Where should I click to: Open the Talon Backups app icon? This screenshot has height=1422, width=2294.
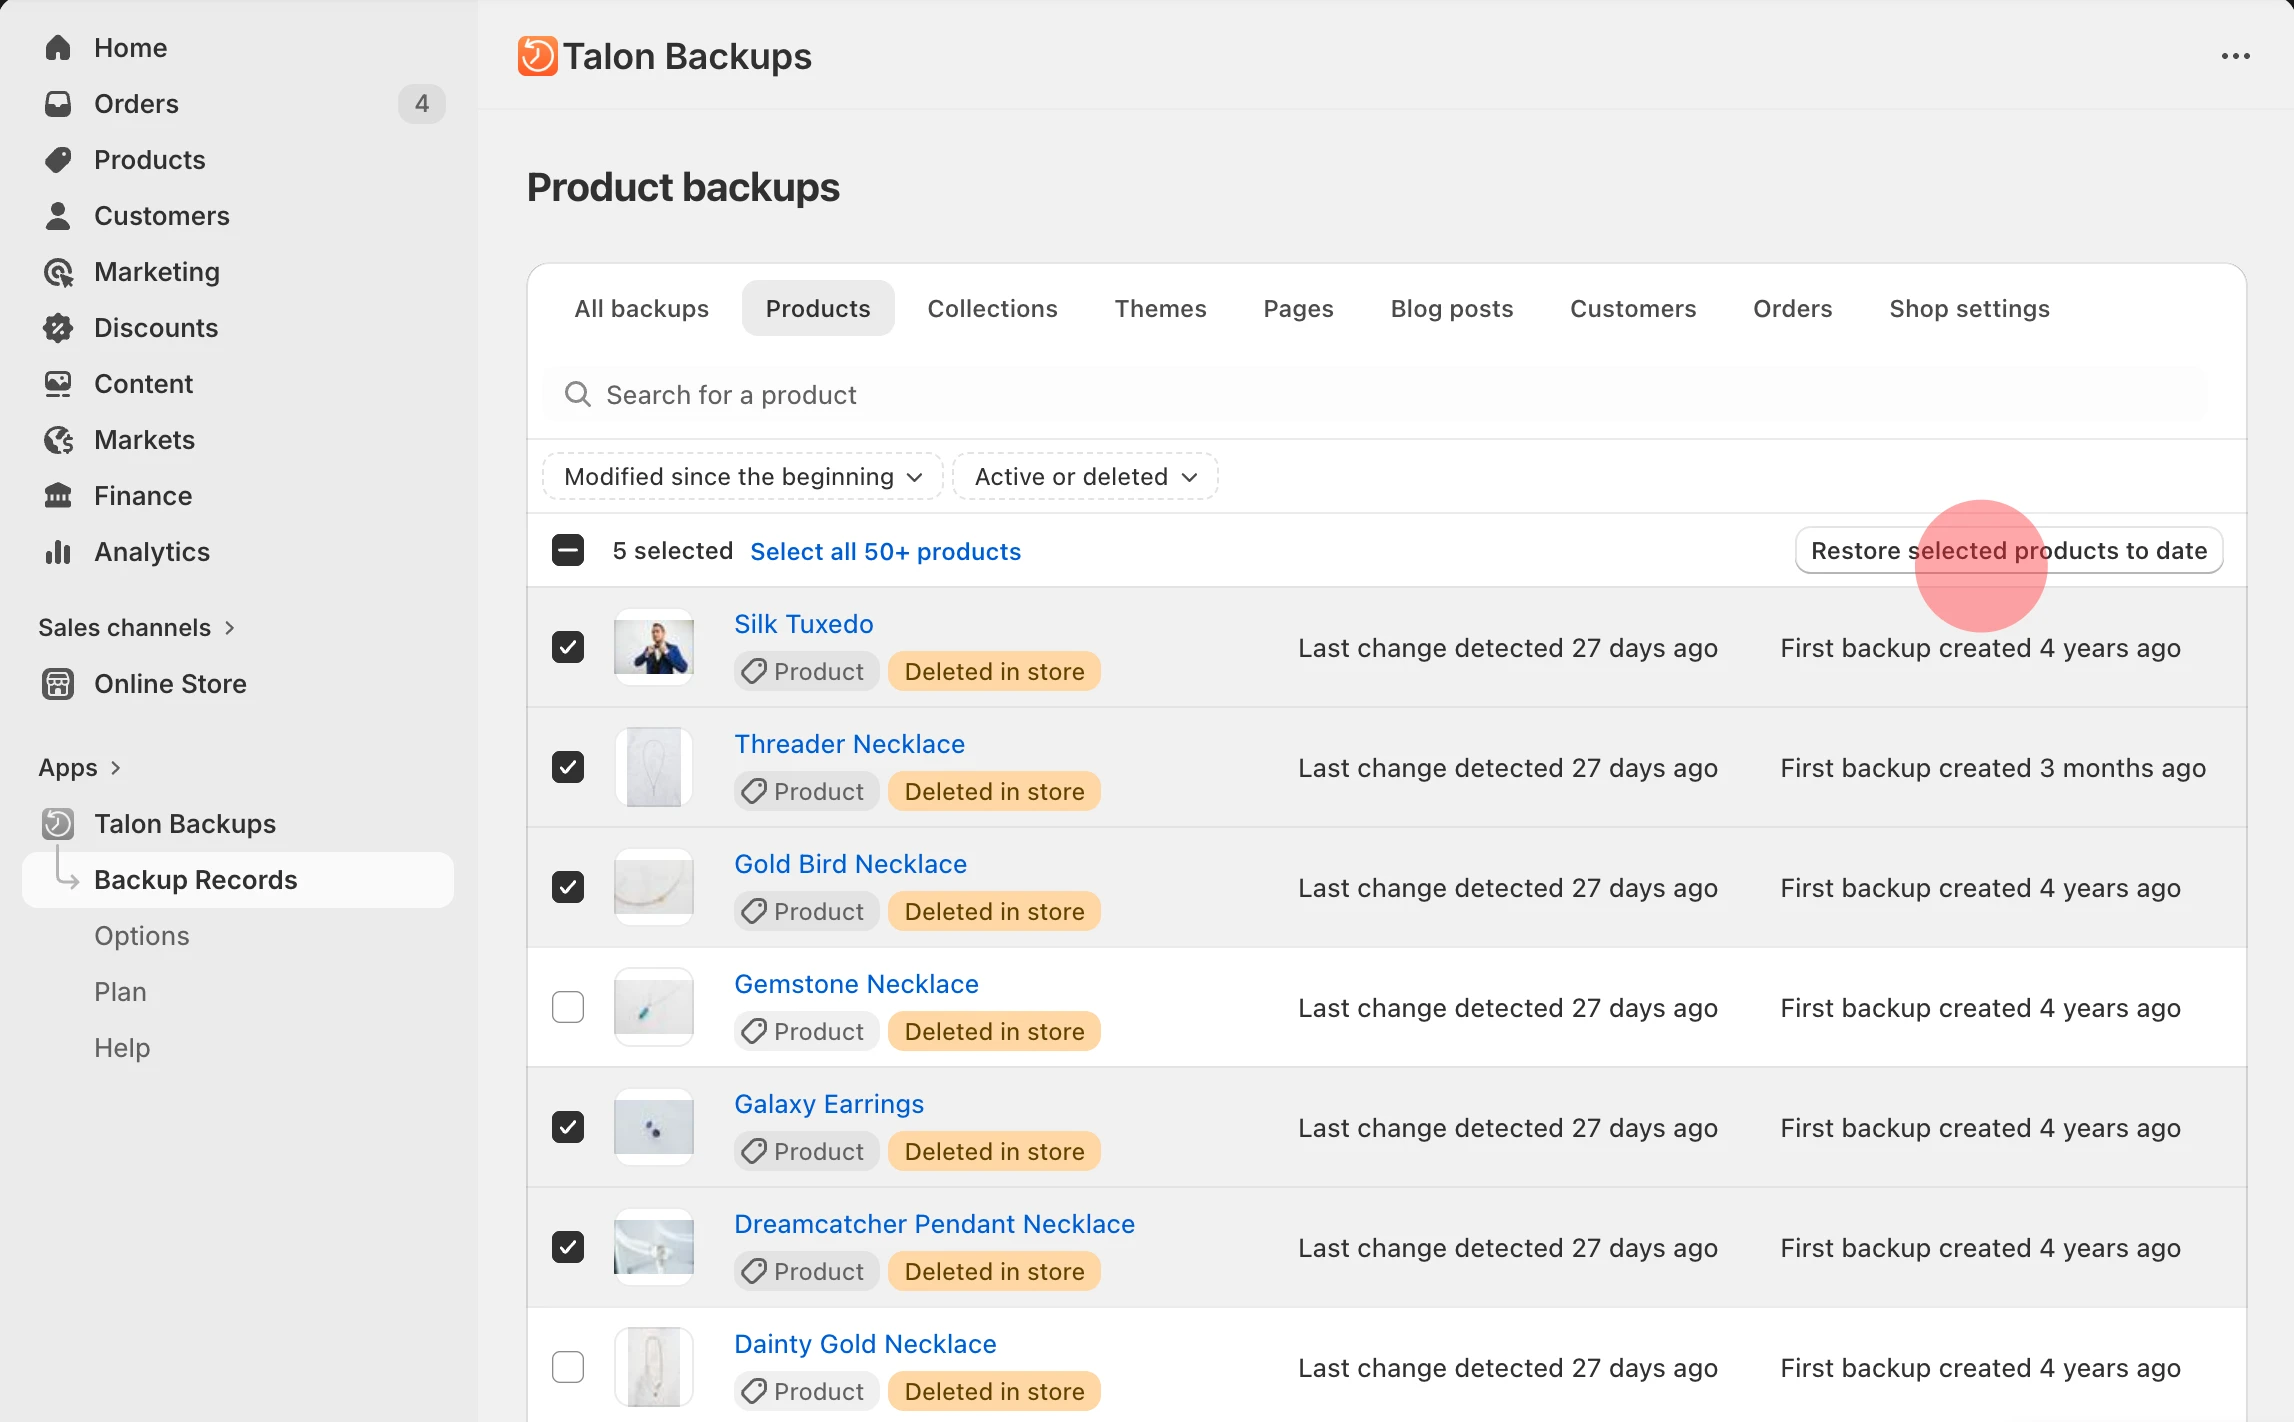pyautogui.click(x=57, y=823)
